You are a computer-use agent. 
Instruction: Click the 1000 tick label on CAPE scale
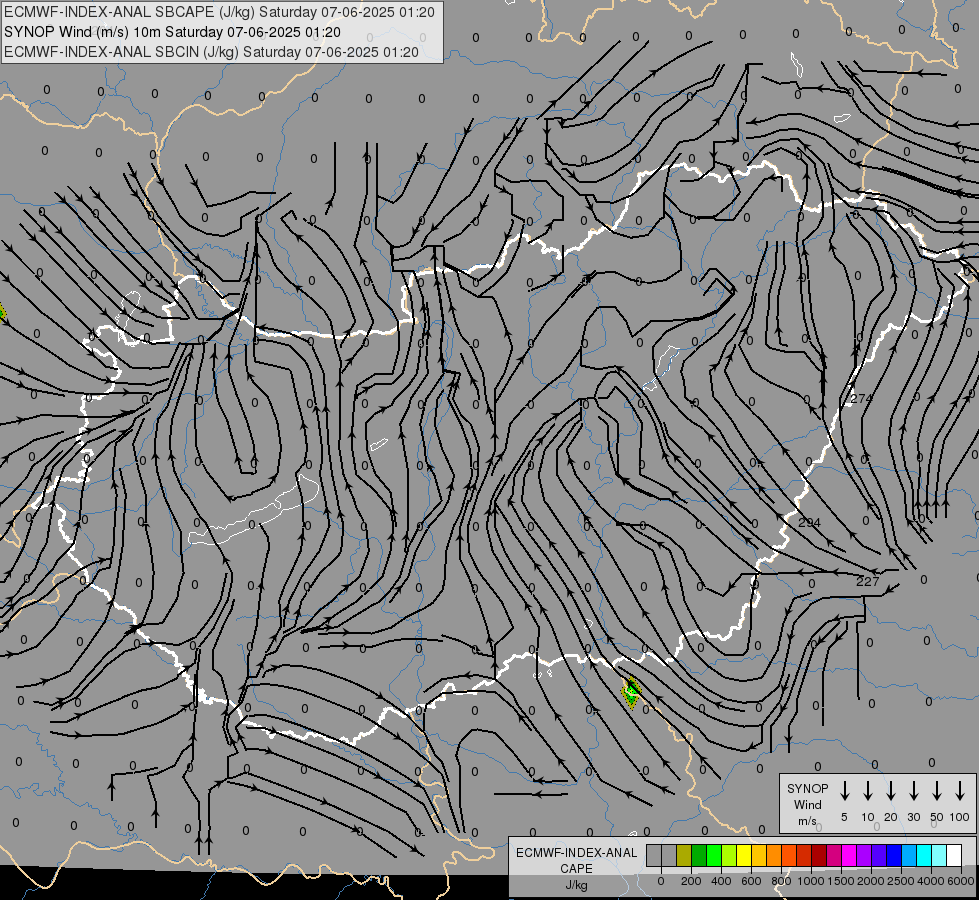click(x=811, y=881)
